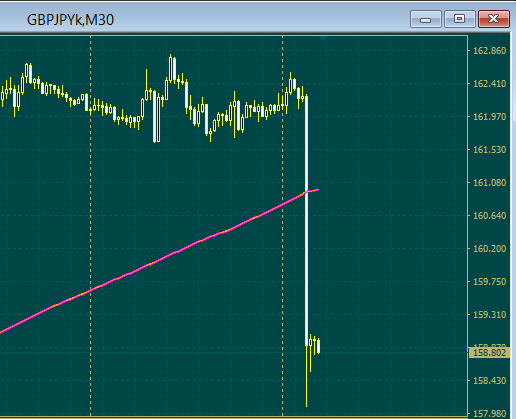The height and width of the screenshot is (419, 516).
Task: Click the 162.860 price scale label
Action: pos(489,51)
